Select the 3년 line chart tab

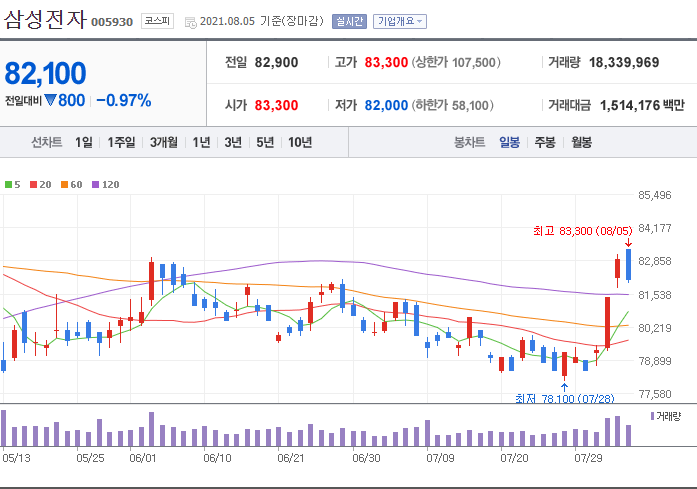[233, 142]
